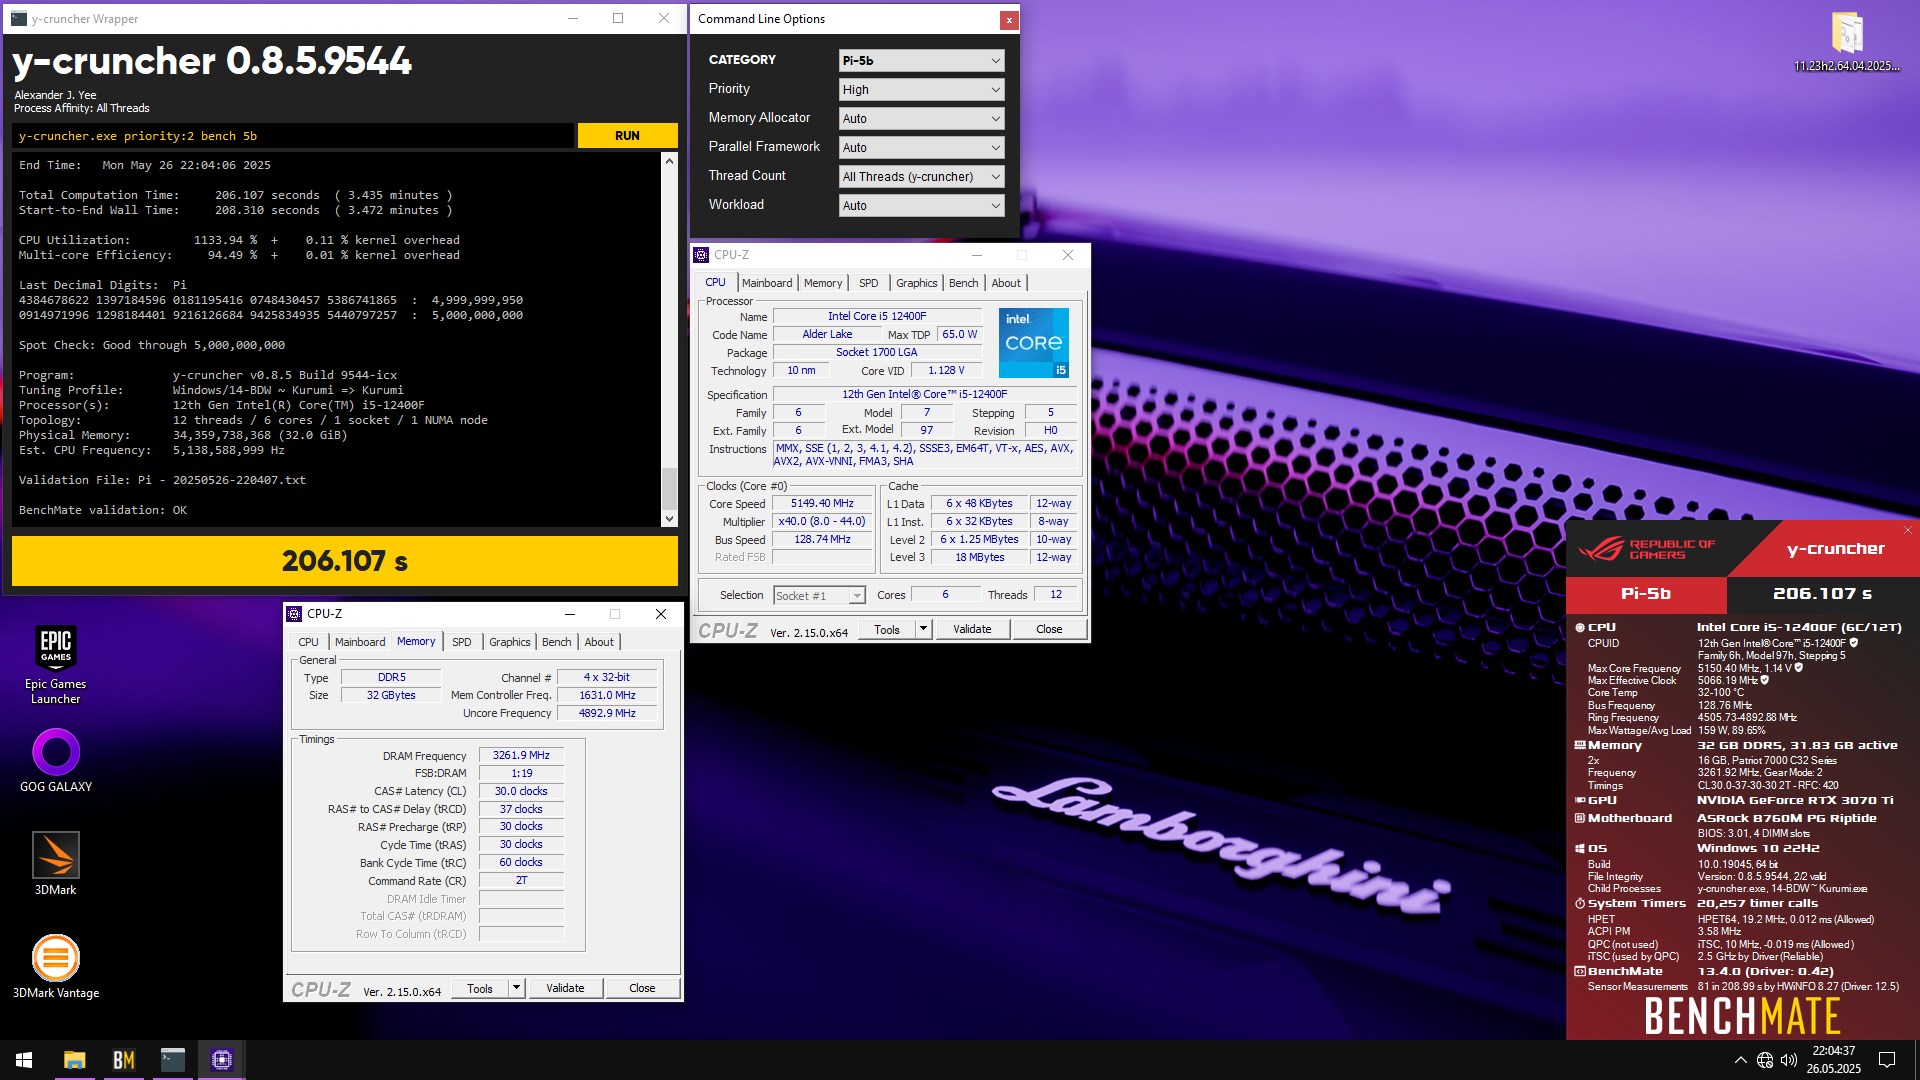Open Epic Games Launcher desktop icon

click(x=56, y=664)
